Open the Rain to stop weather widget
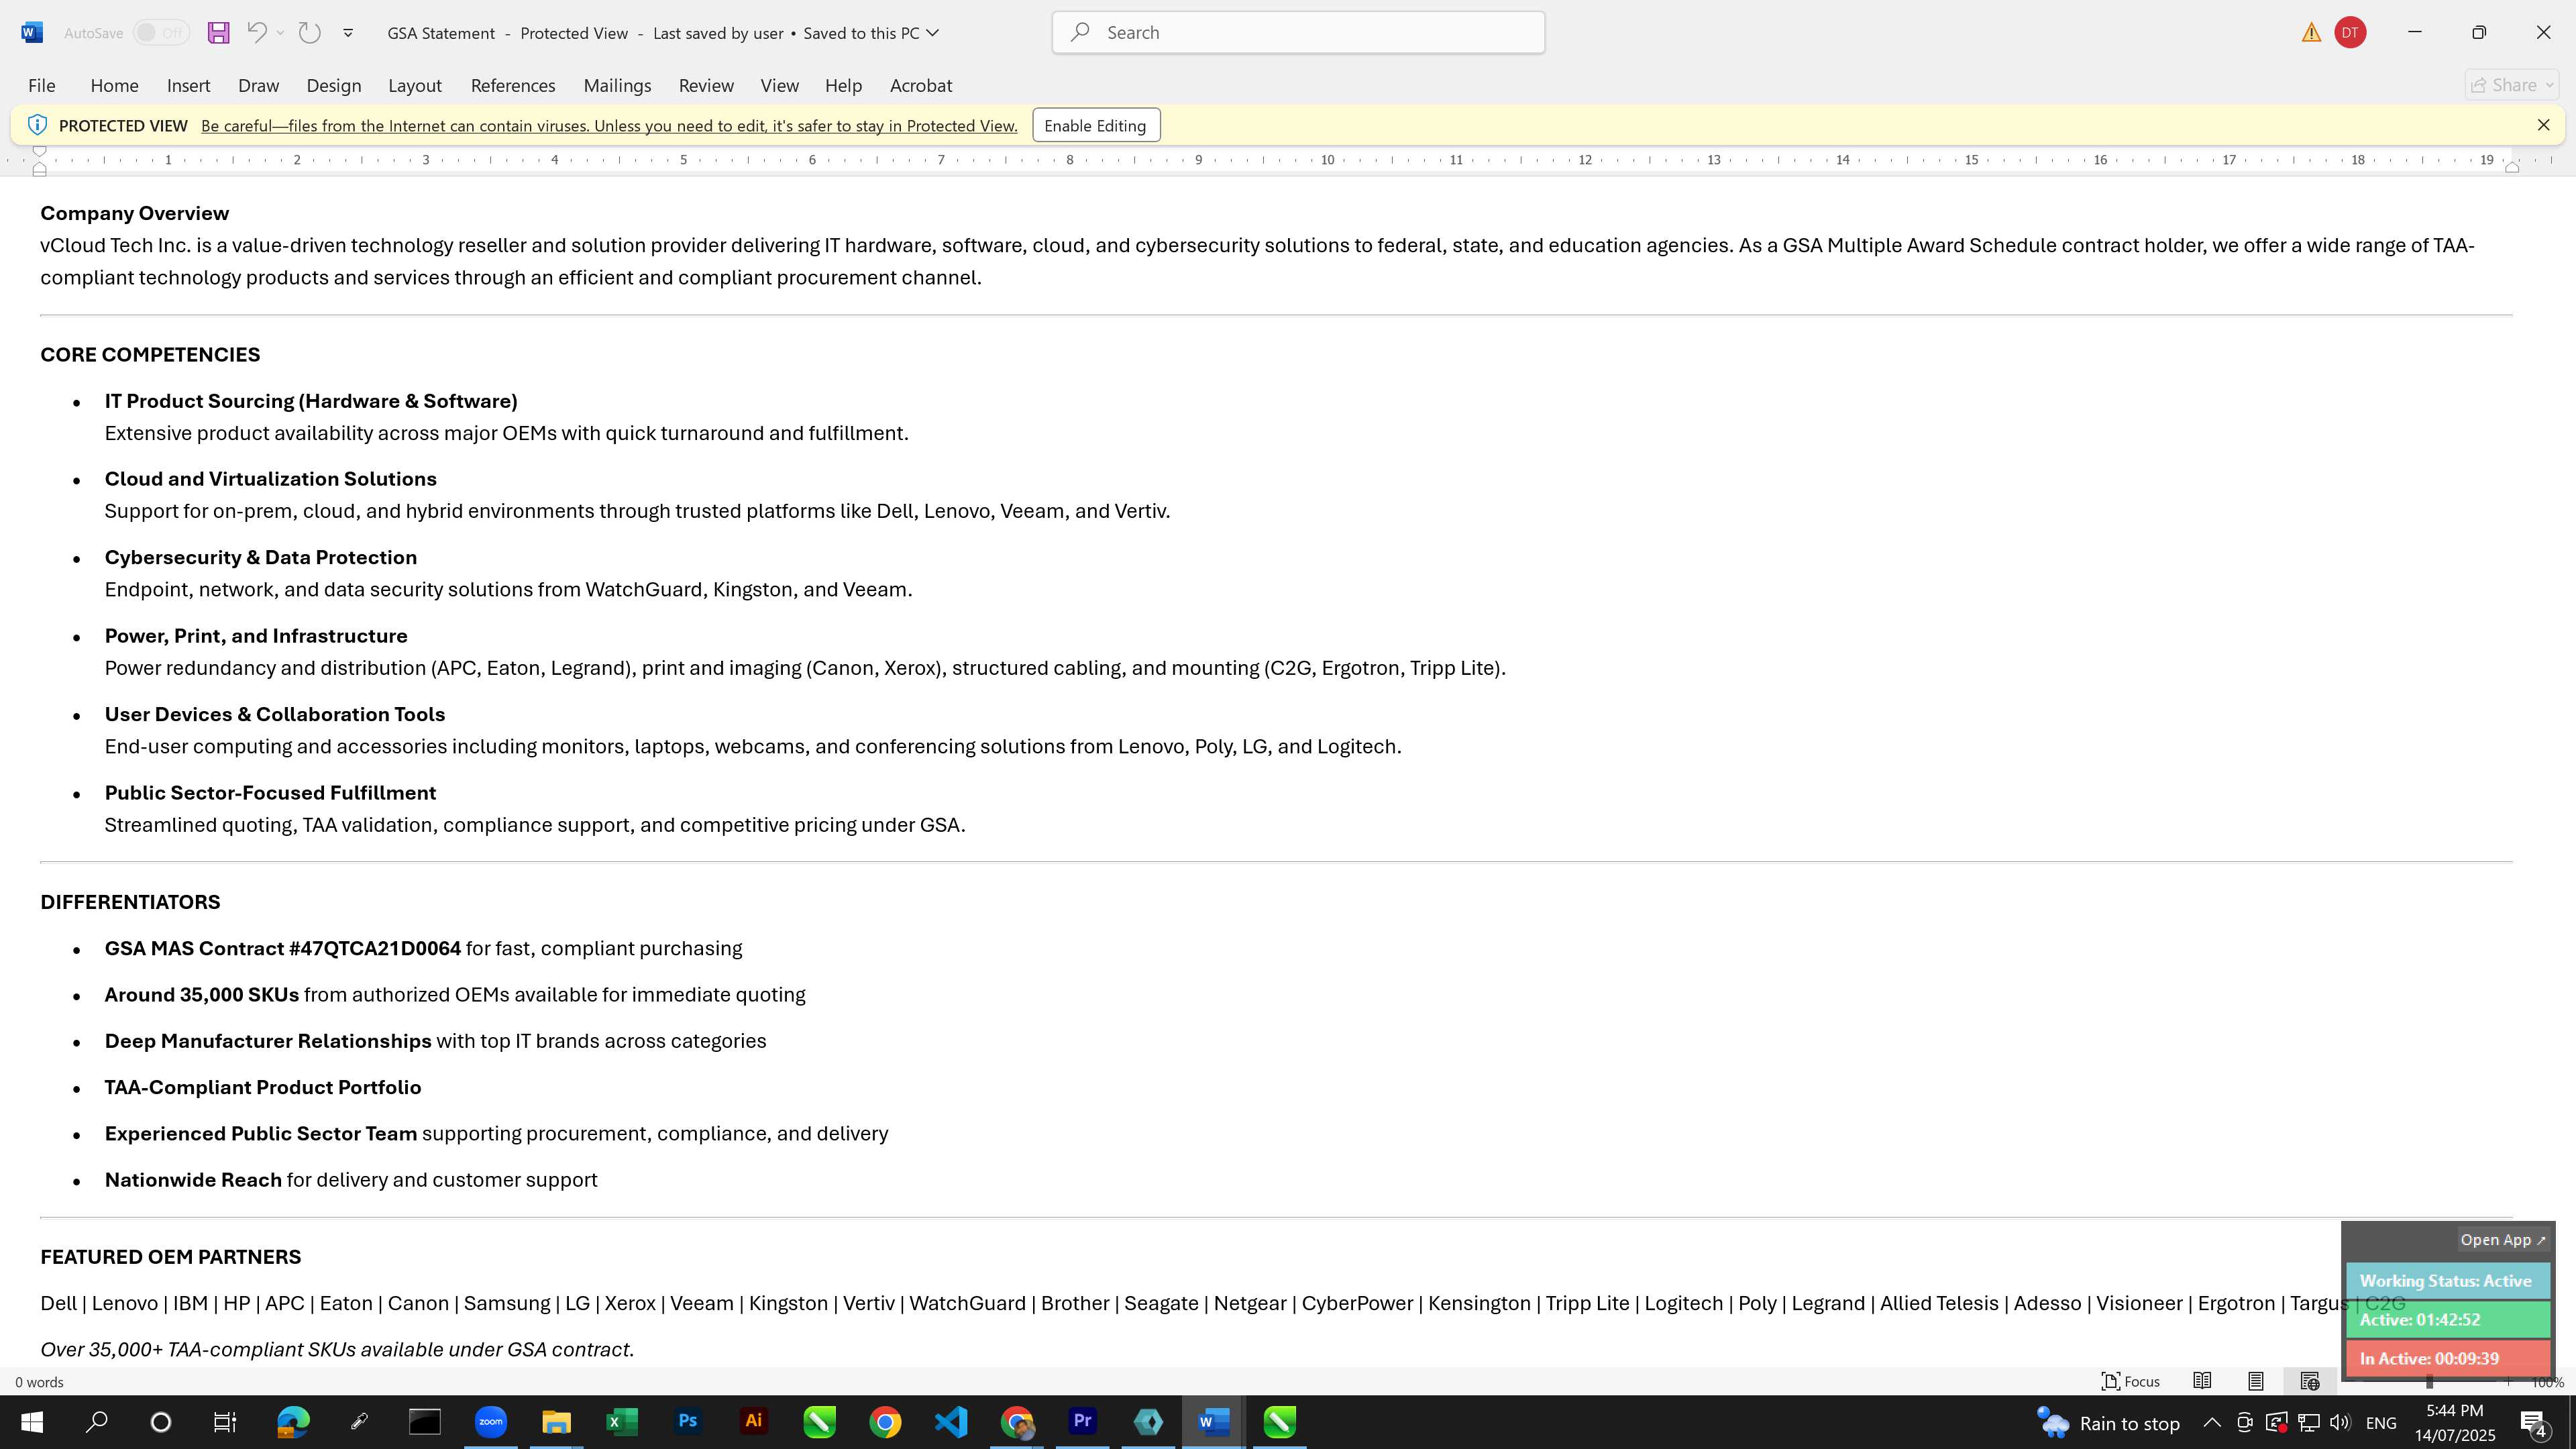This screenshot has height=1449, width=2576. click(2107, 1423)
